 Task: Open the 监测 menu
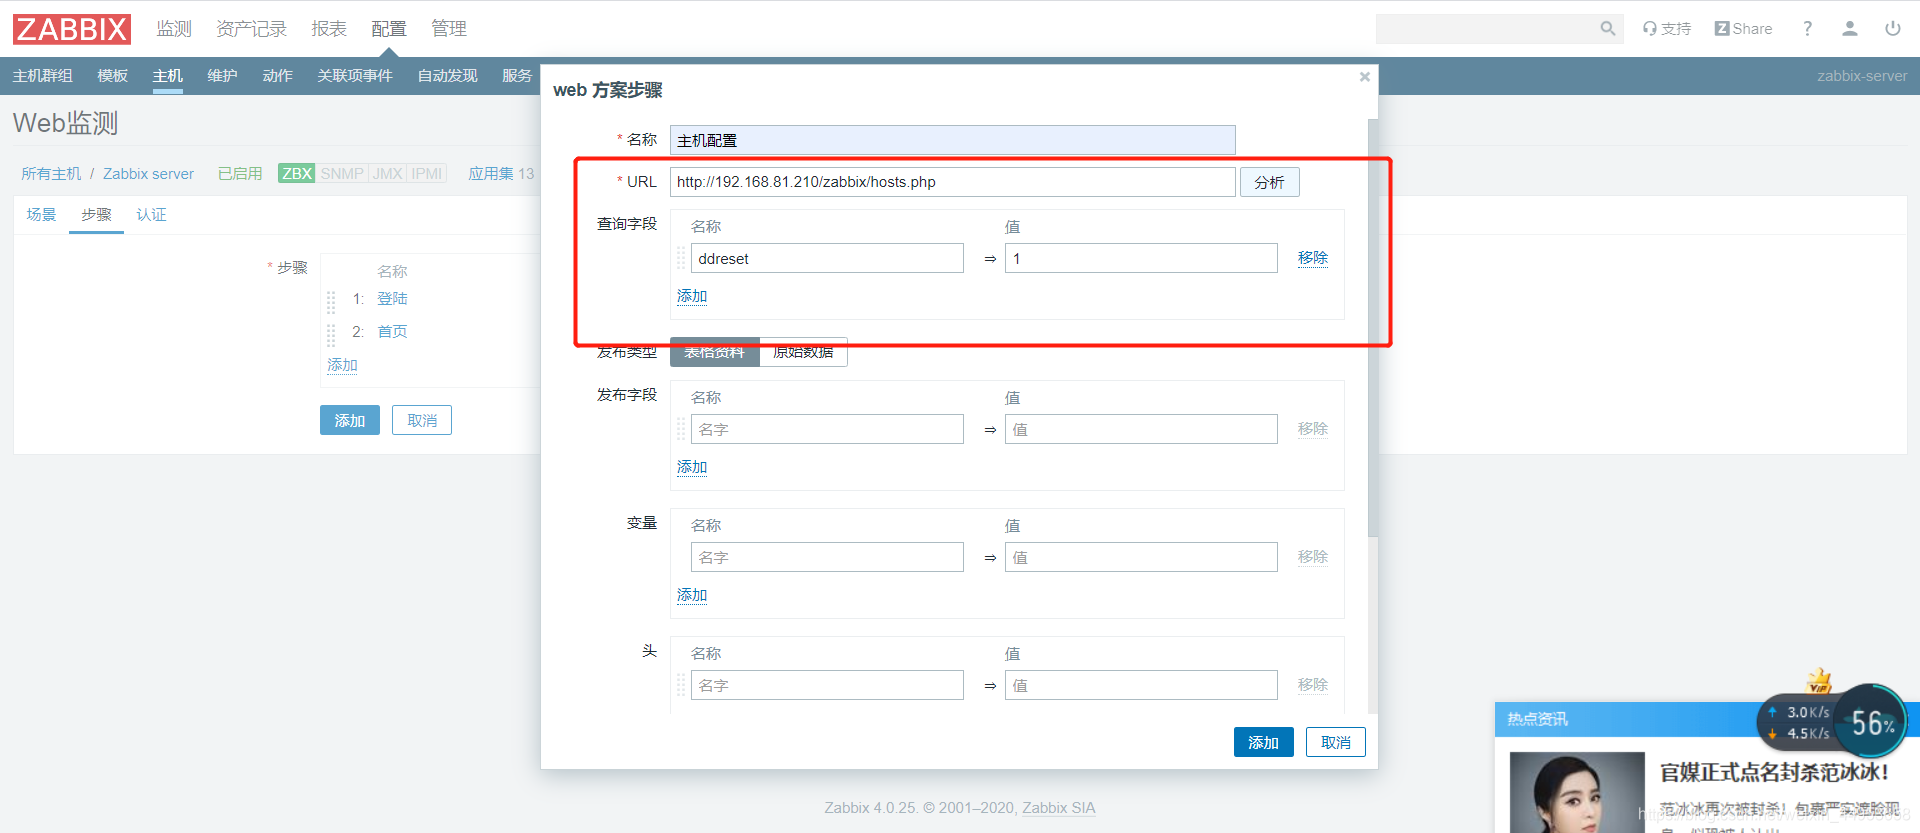point(174,29)
